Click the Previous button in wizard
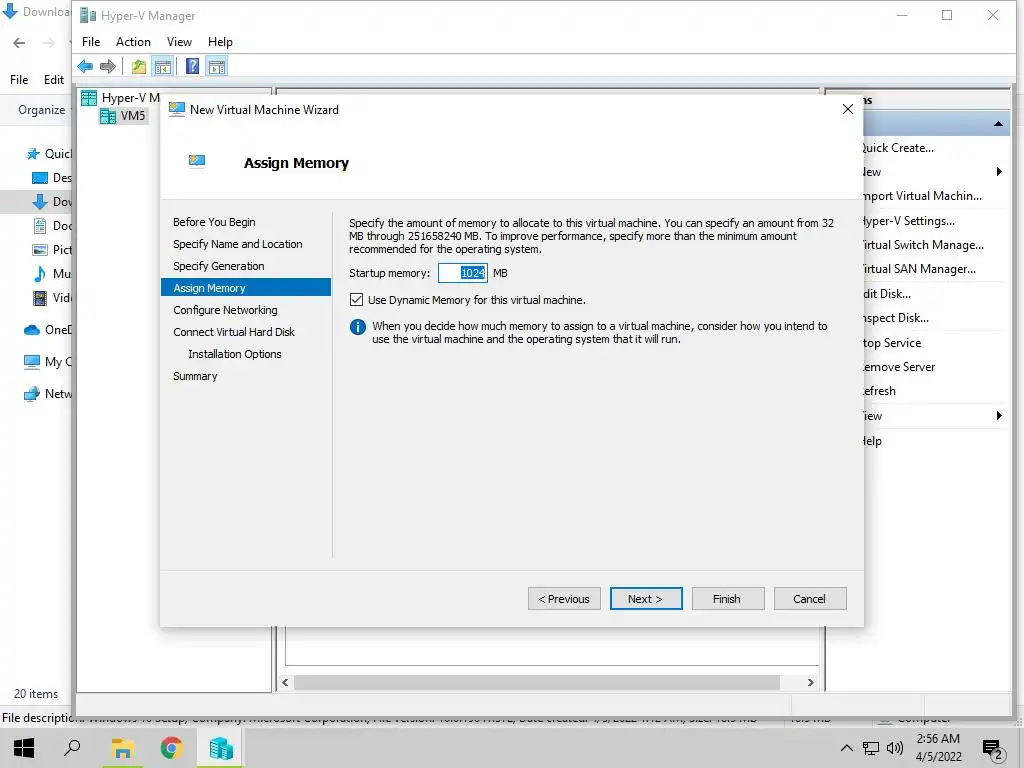 (564, 599)
